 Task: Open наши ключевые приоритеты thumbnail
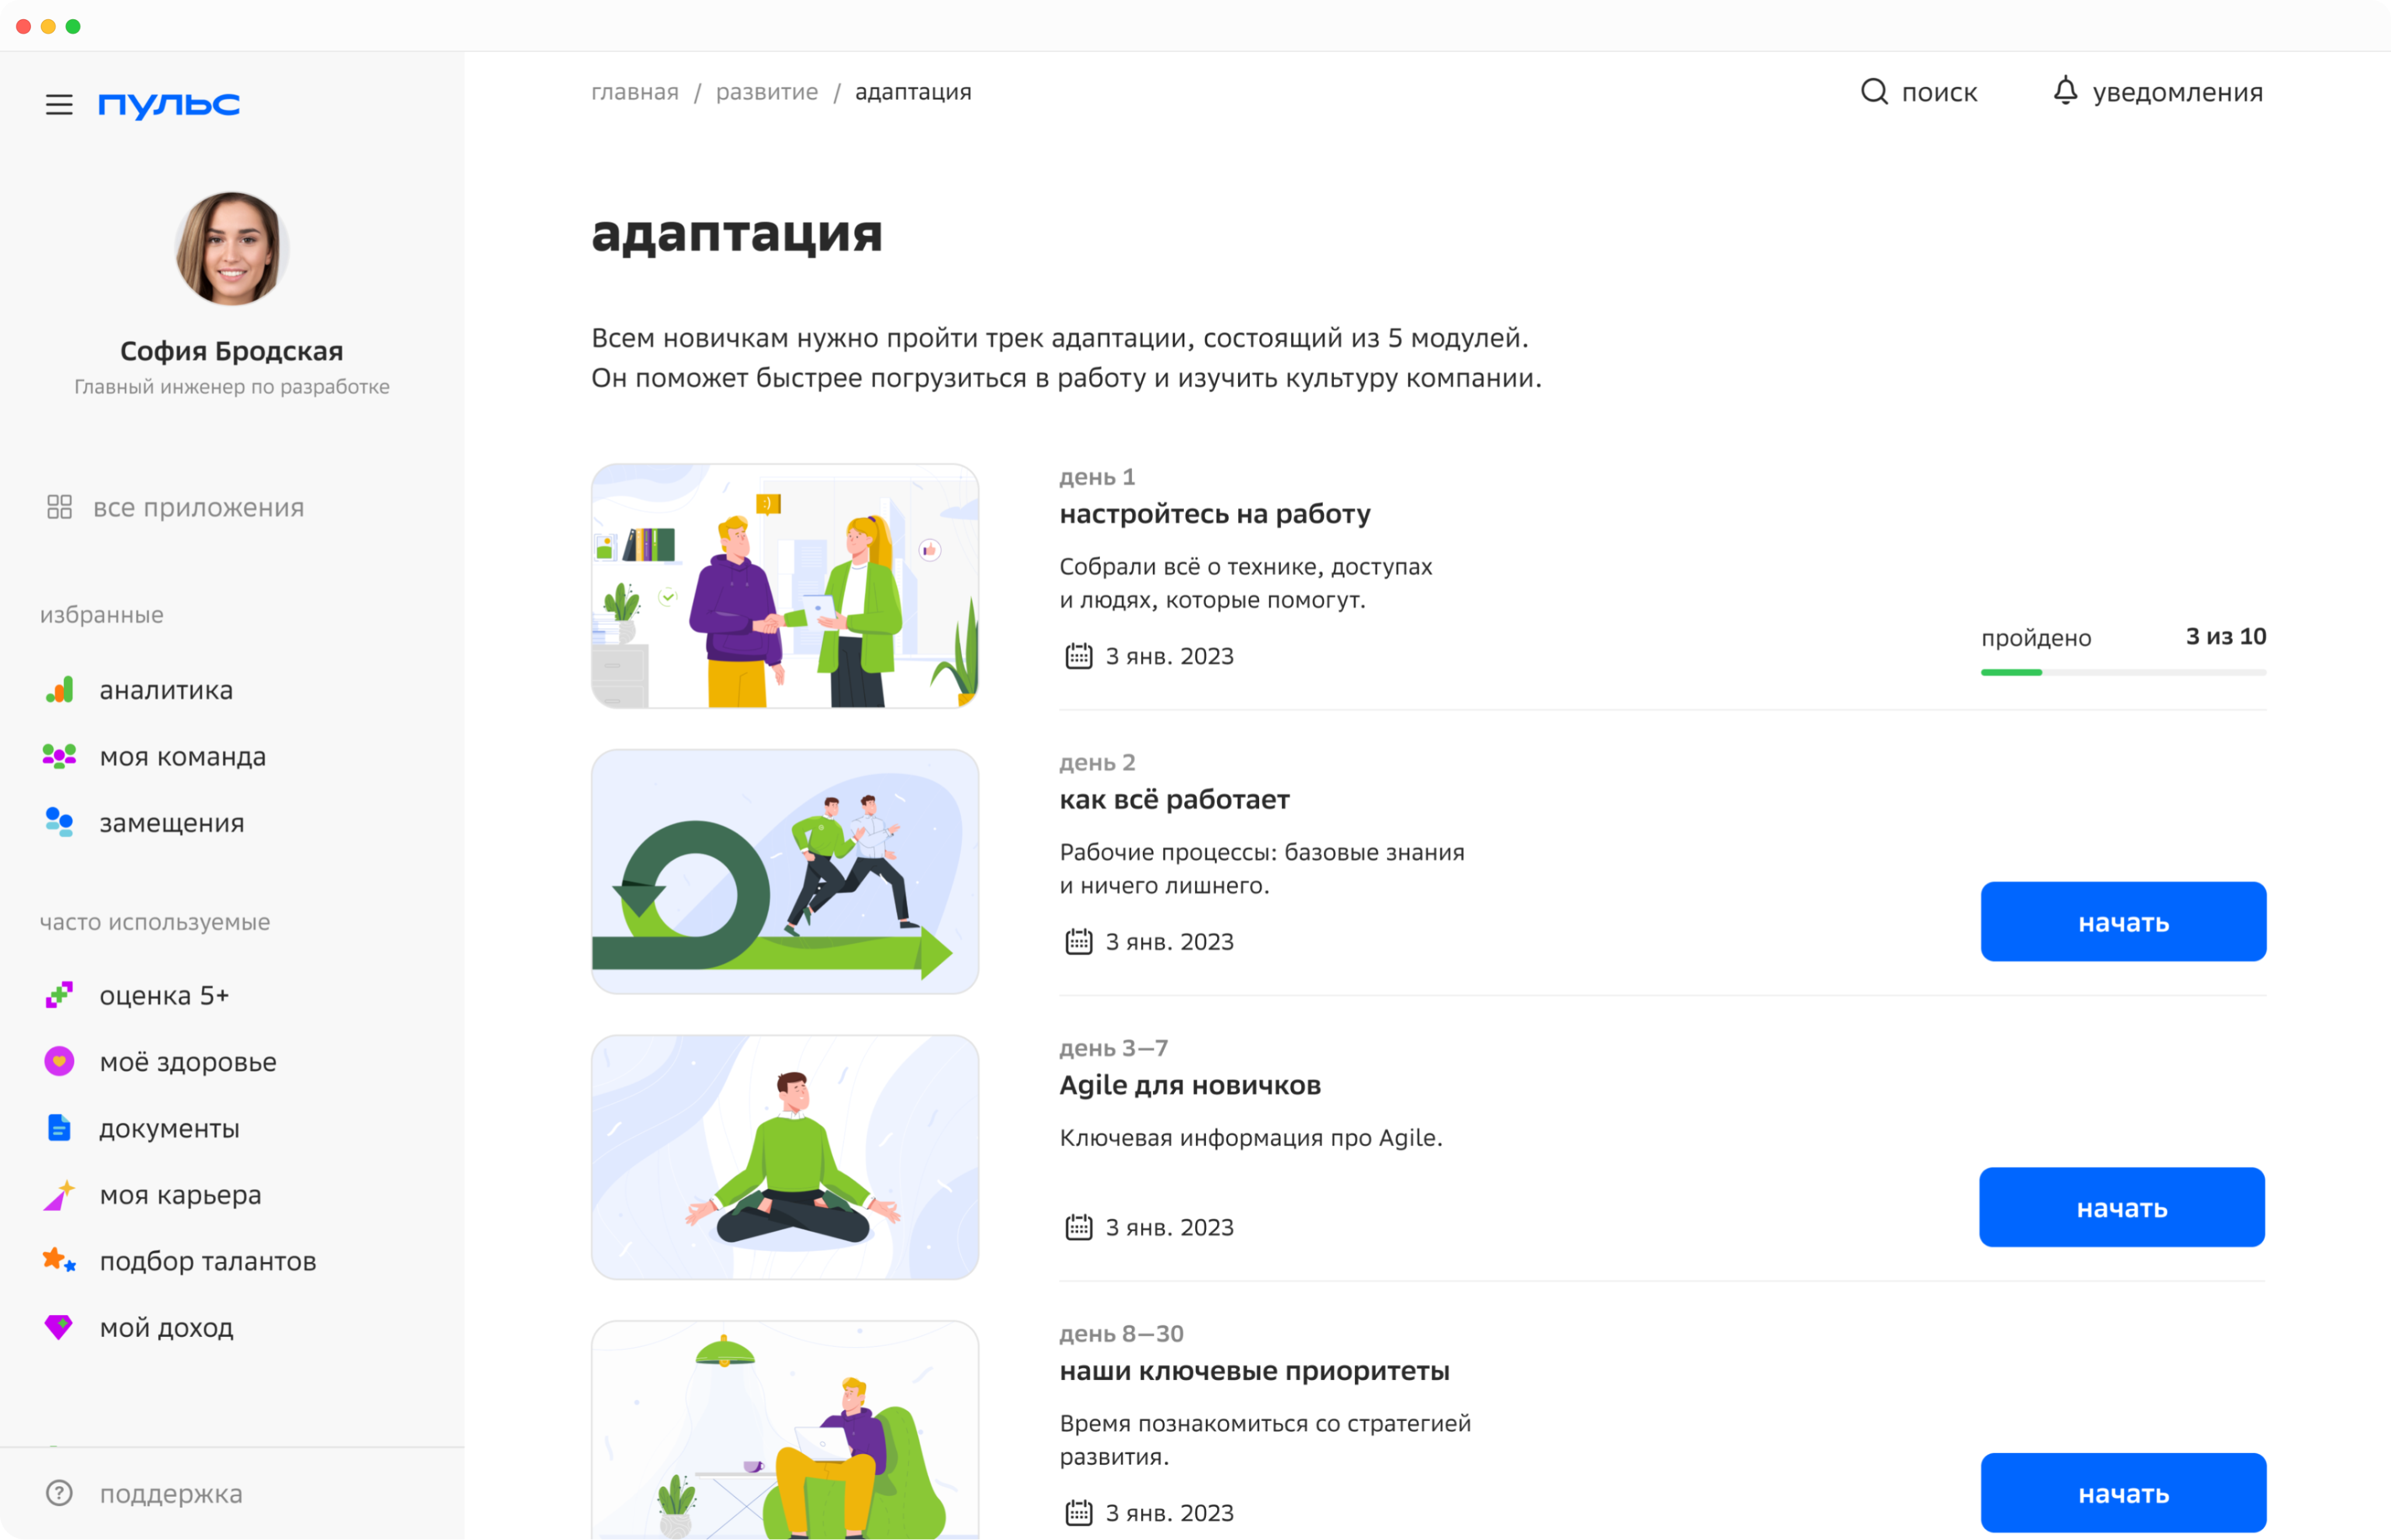tap(785, 1430)
